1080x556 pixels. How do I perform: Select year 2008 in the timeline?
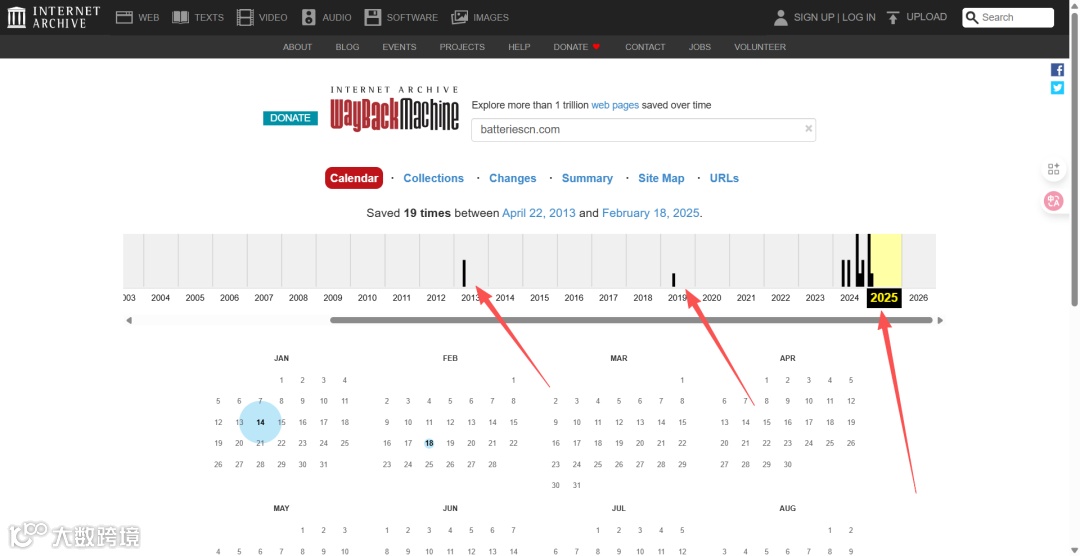click(x=298, y=298)
